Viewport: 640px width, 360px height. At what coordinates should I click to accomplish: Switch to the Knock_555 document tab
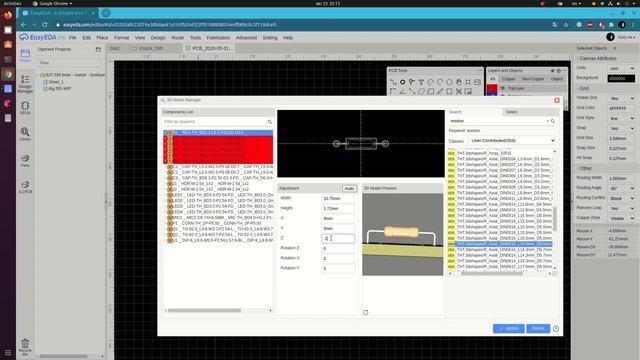151,48
